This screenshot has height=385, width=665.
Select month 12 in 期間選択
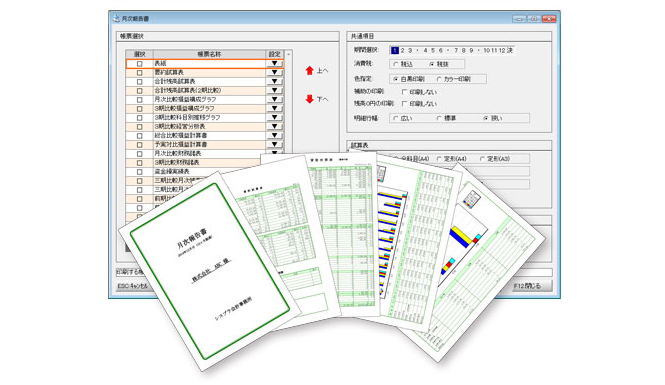pyautogui.click(x=502, y=50)
